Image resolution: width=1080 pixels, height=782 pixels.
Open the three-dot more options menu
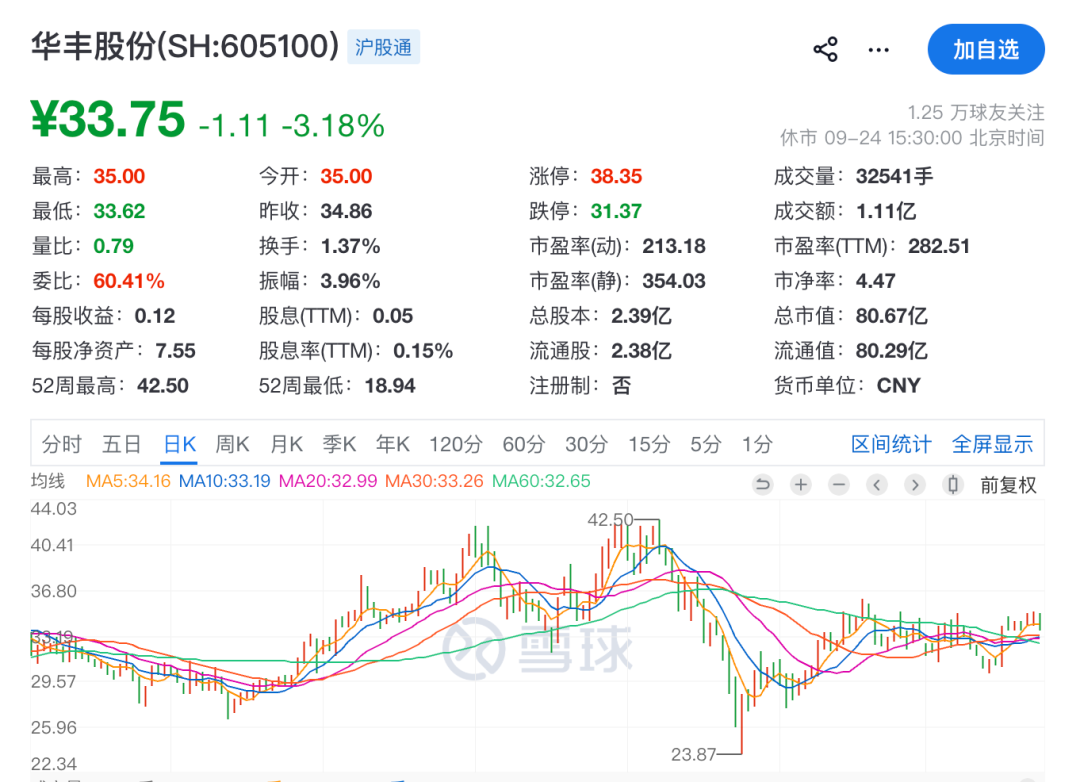pyautogui.click(x=878, y=50)
